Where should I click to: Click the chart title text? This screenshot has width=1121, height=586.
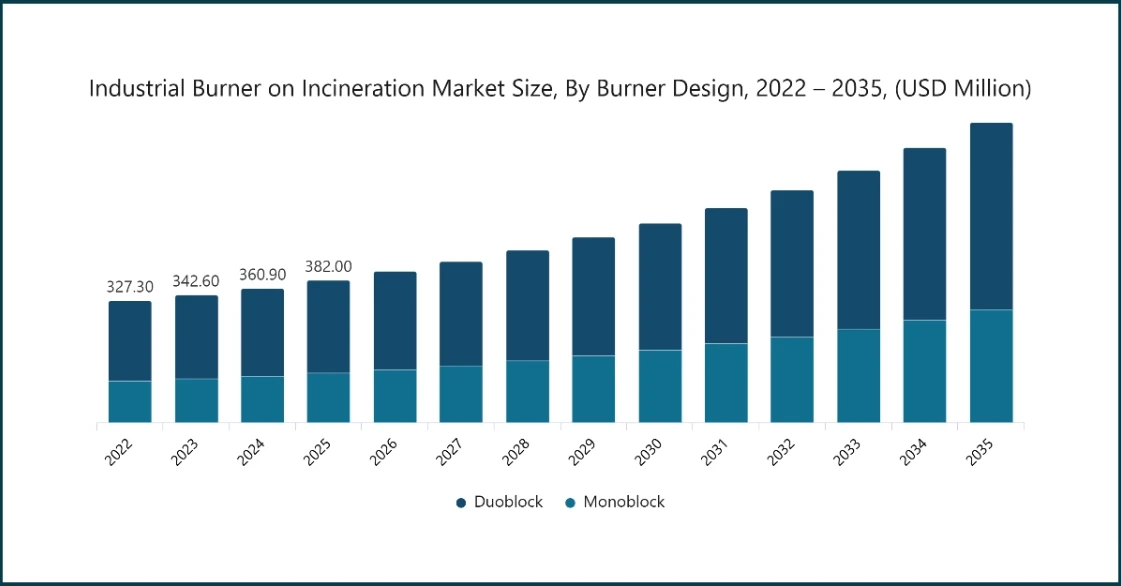tap(560, 89)
